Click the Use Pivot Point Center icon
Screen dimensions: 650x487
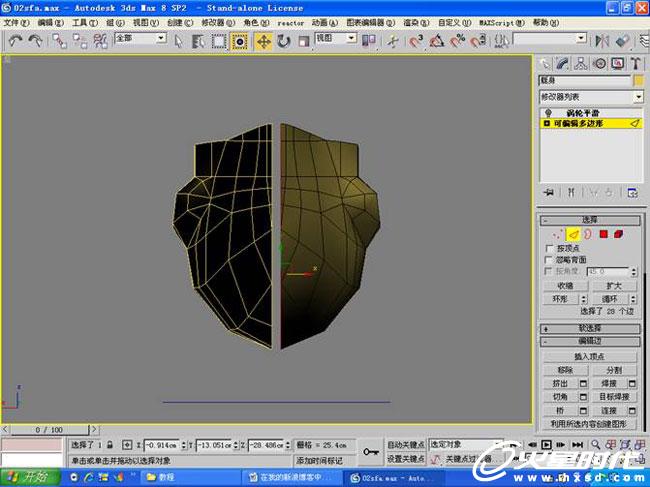point(369,41)
